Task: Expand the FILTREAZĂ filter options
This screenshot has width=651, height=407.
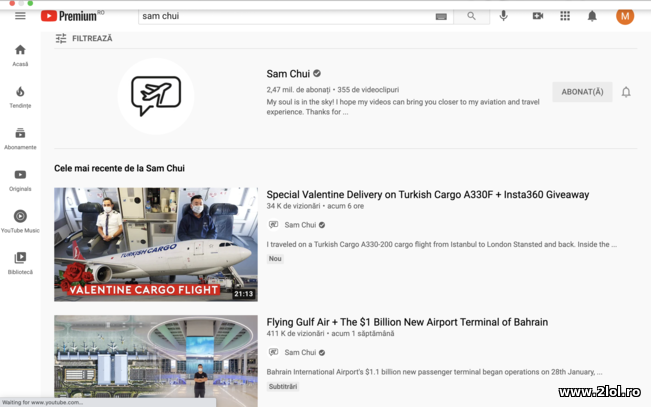Action: pyautogui.click(x=84, y=38)
